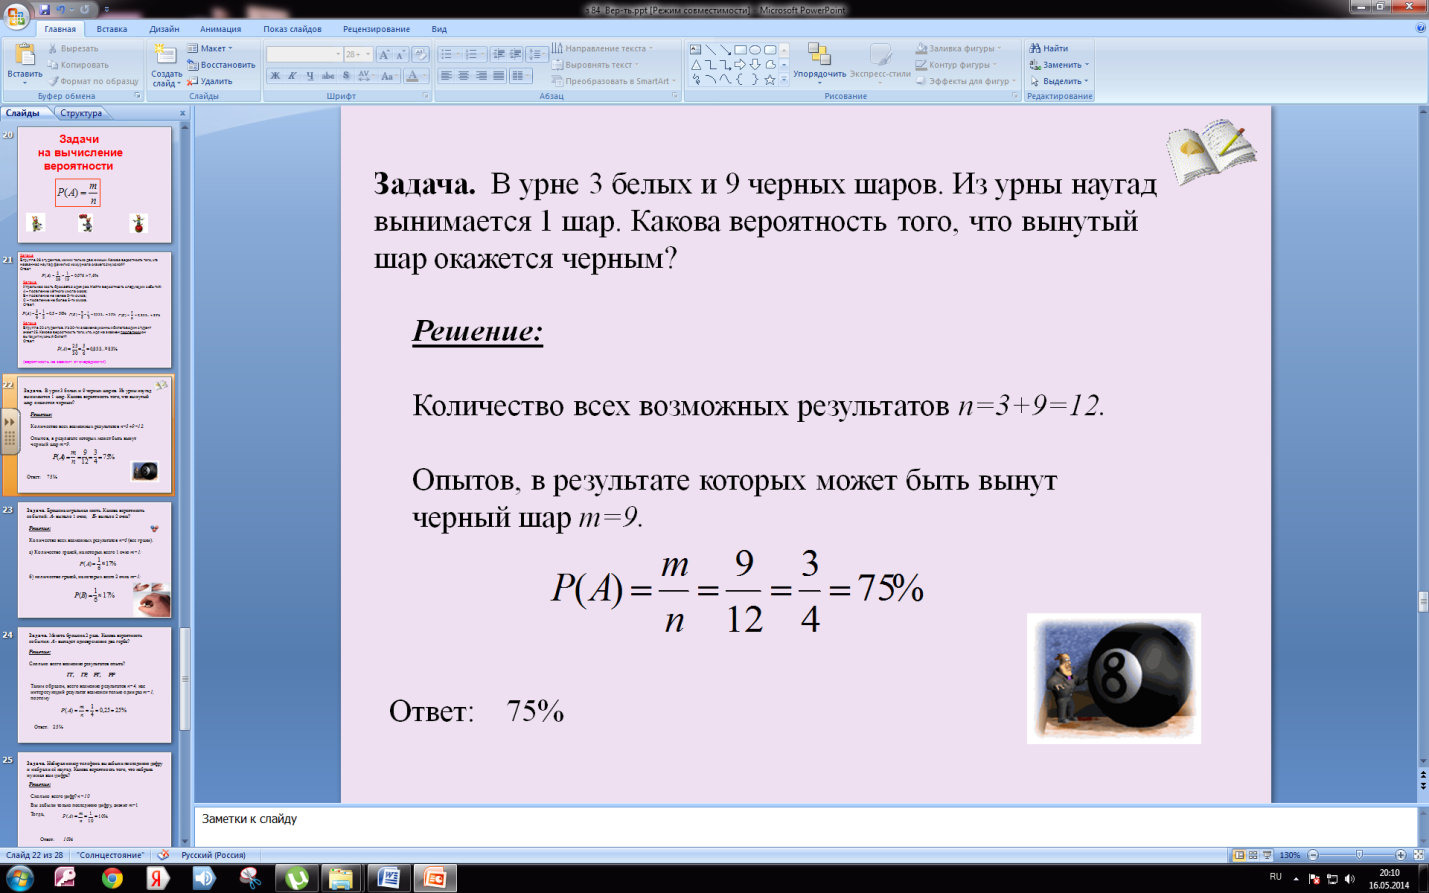Expand the Упорядочить arrange menu

click(819, 62)
